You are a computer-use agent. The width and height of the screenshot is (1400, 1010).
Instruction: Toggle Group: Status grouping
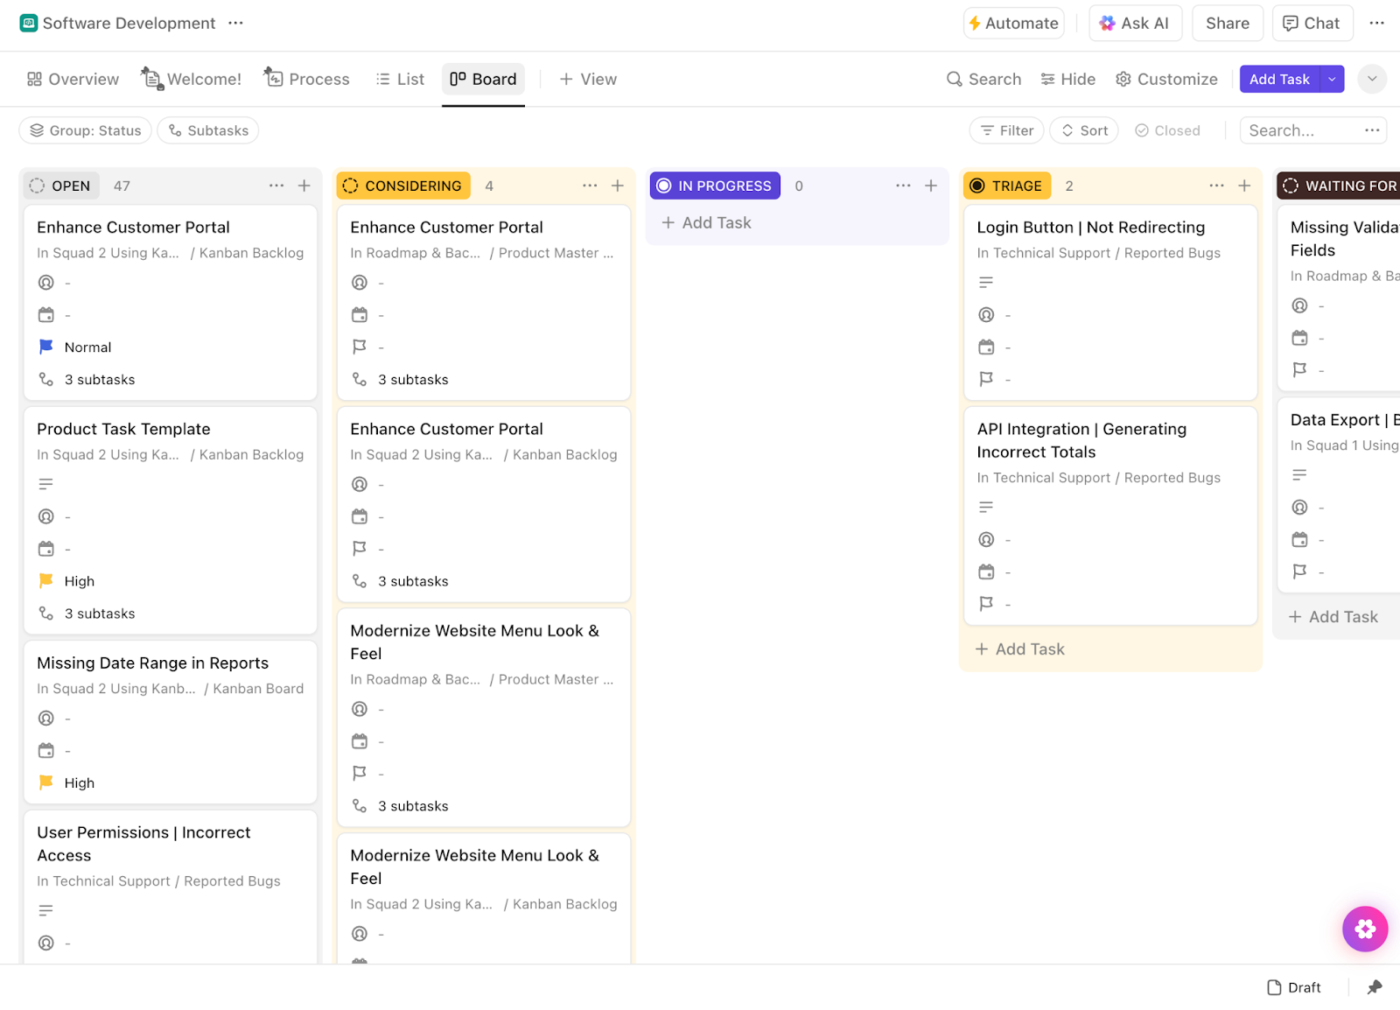pos(85,130)
